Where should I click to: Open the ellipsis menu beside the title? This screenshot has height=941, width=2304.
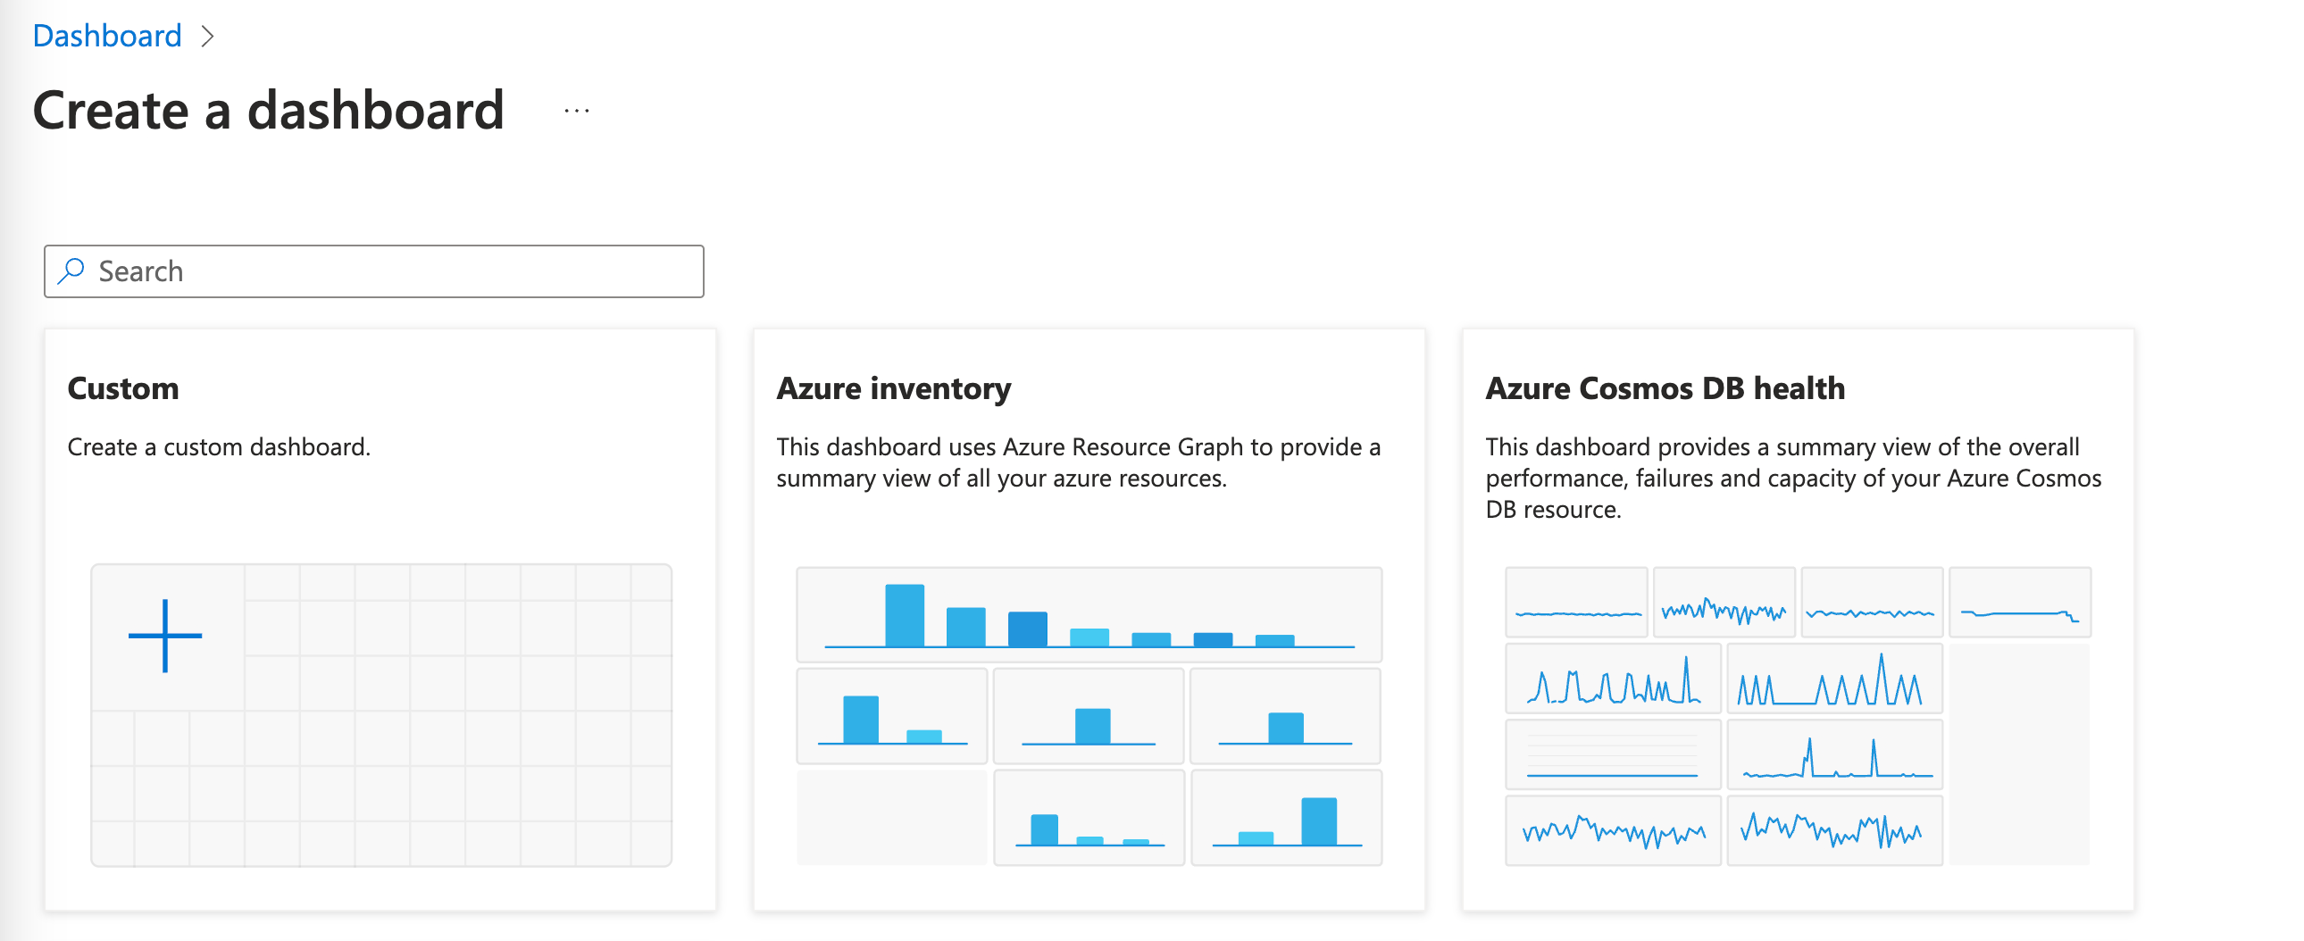click(577, 111)
